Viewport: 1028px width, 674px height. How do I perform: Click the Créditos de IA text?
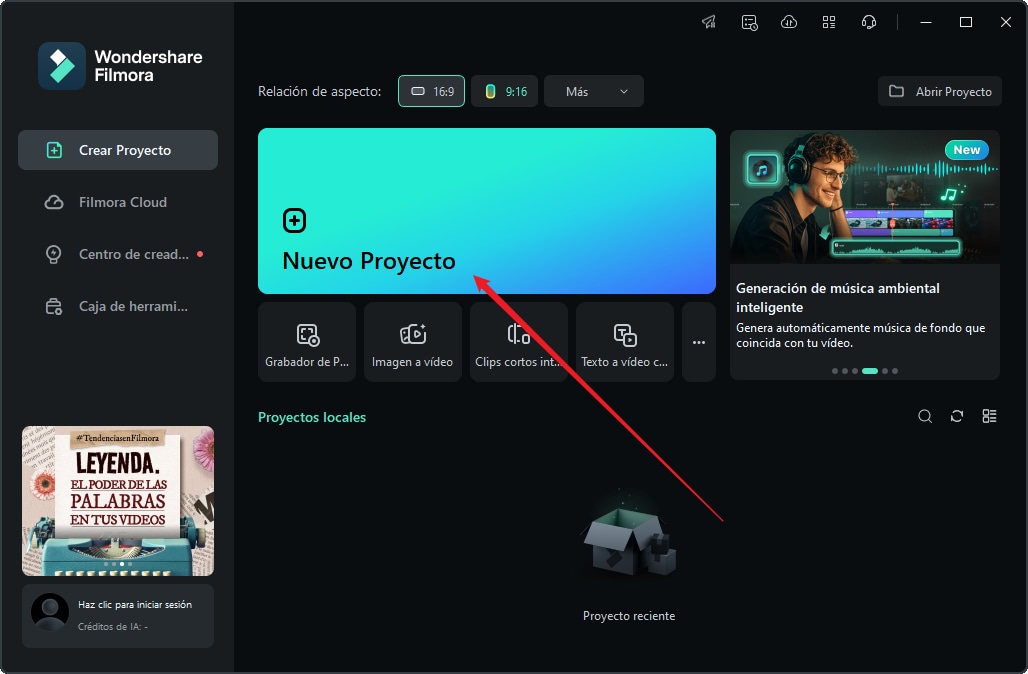coord(113,627)
